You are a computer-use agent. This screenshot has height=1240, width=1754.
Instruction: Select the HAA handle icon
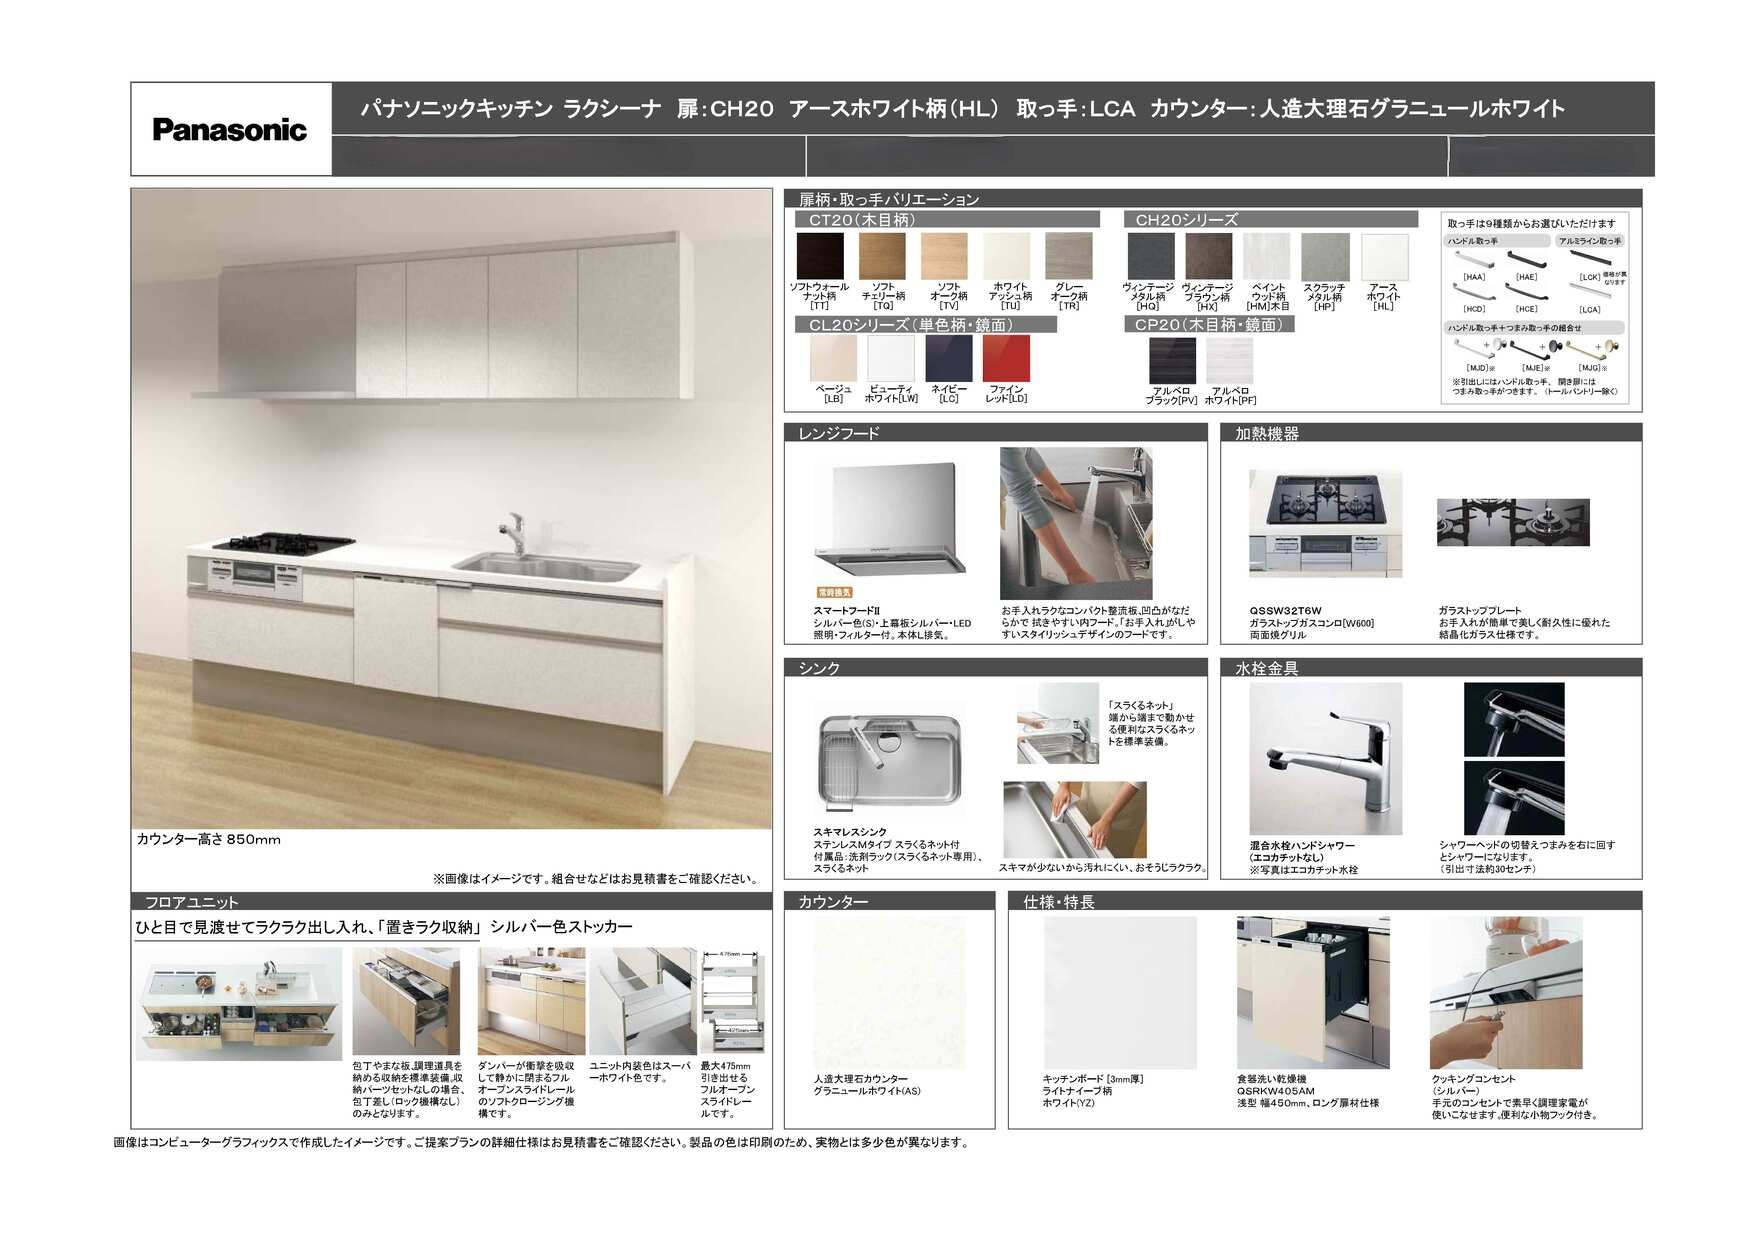1473,260
